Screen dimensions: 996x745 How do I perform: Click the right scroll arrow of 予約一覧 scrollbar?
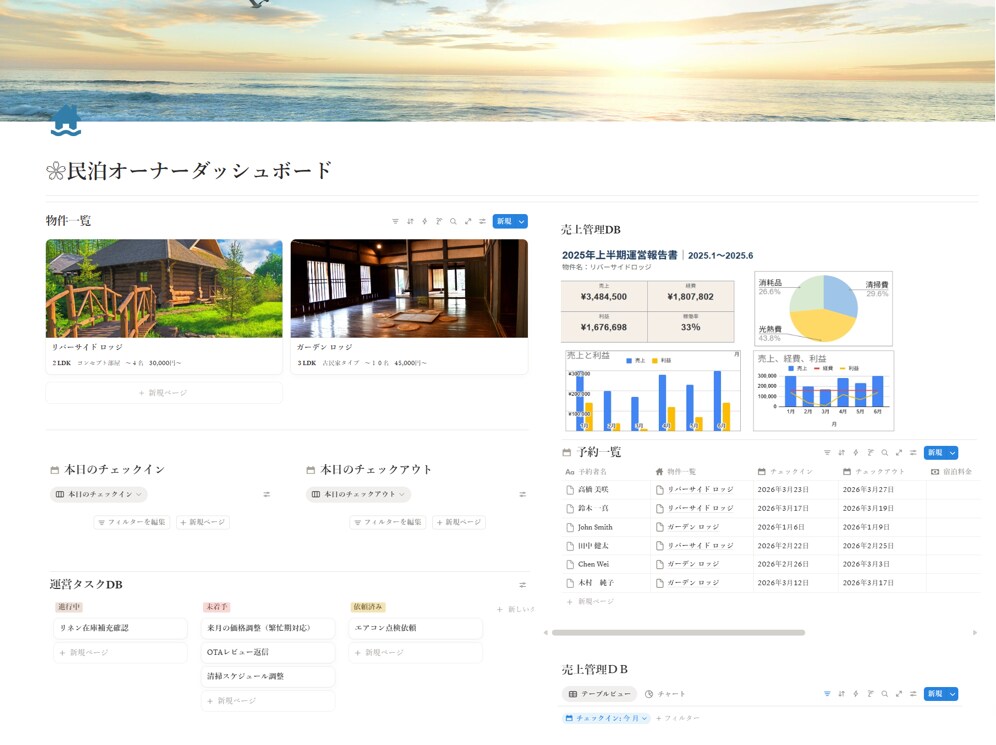975,633
